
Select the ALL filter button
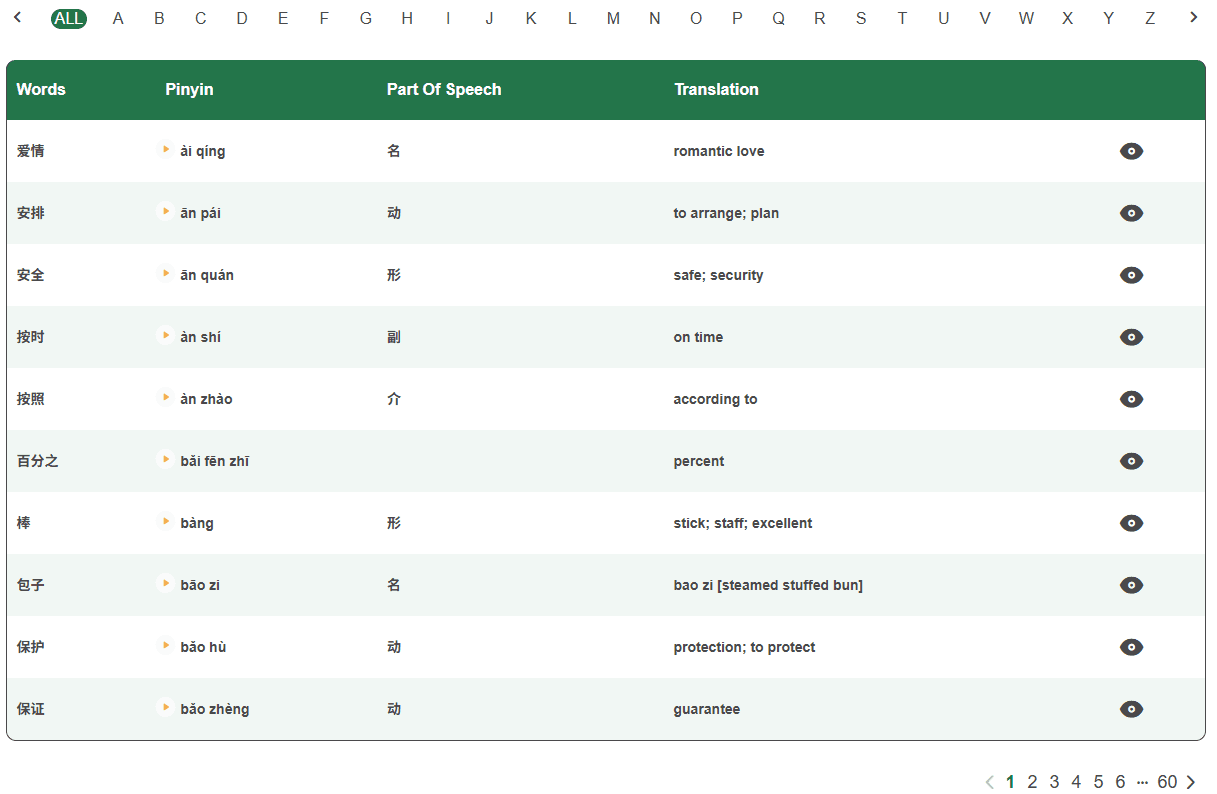(x=68, y=18)
